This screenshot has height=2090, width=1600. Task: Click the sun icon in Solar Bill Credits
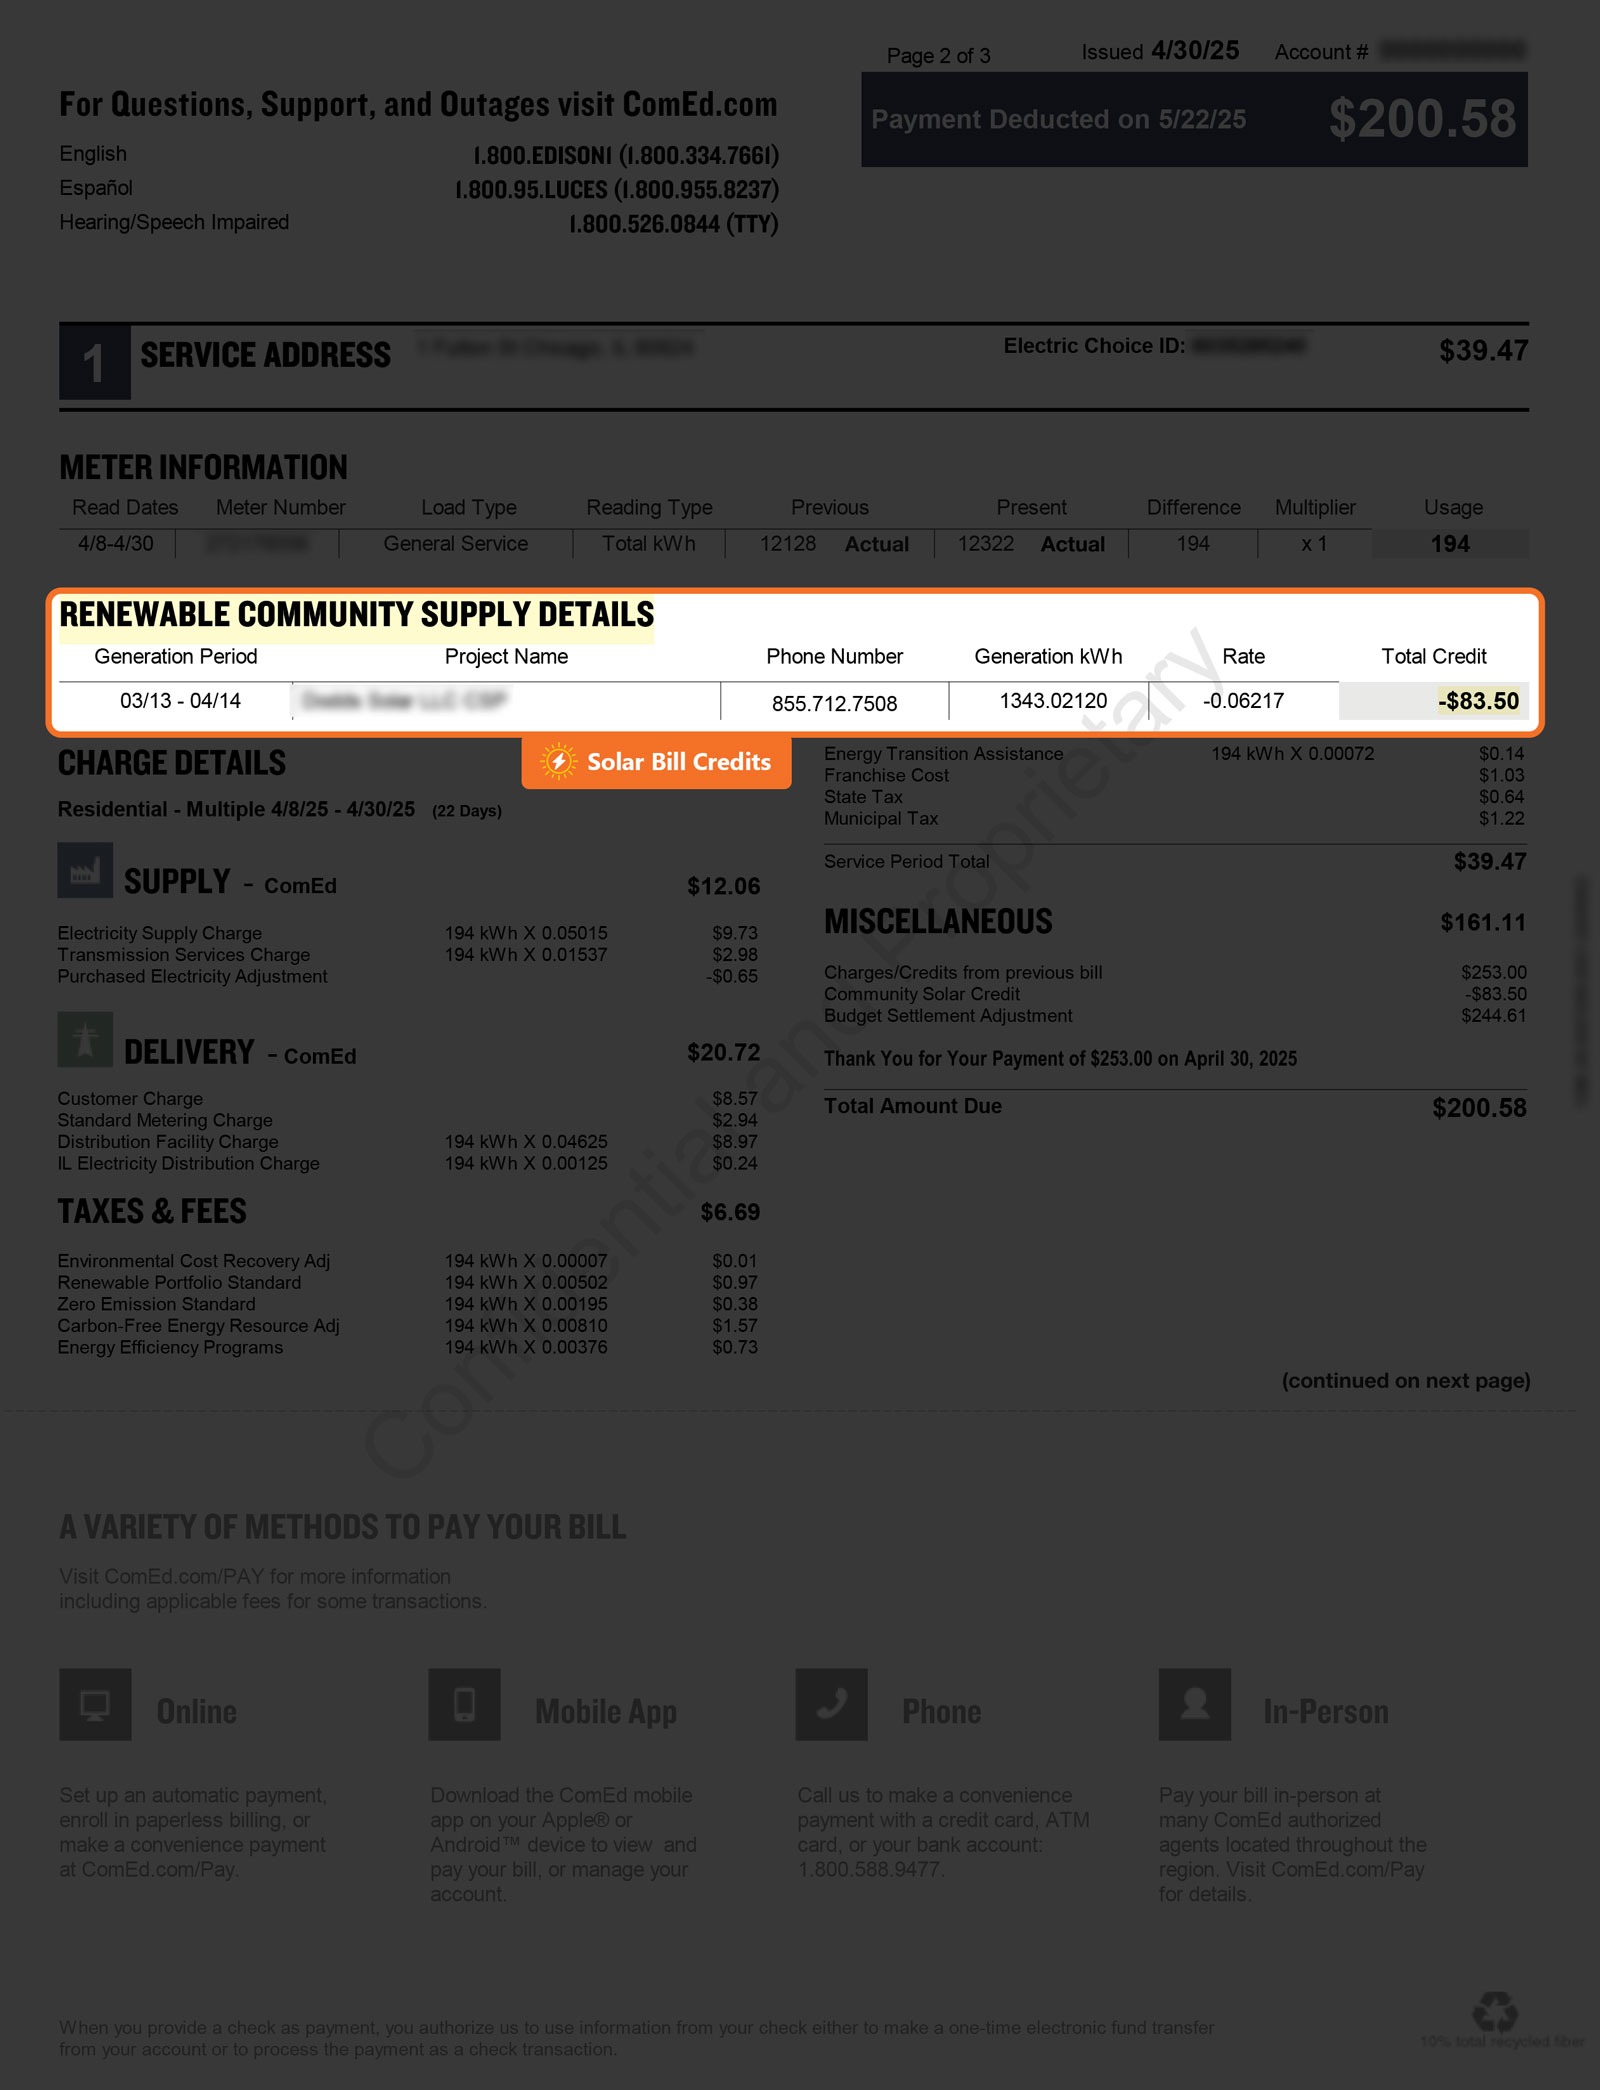pyautogui.click(x=558, y=762)
